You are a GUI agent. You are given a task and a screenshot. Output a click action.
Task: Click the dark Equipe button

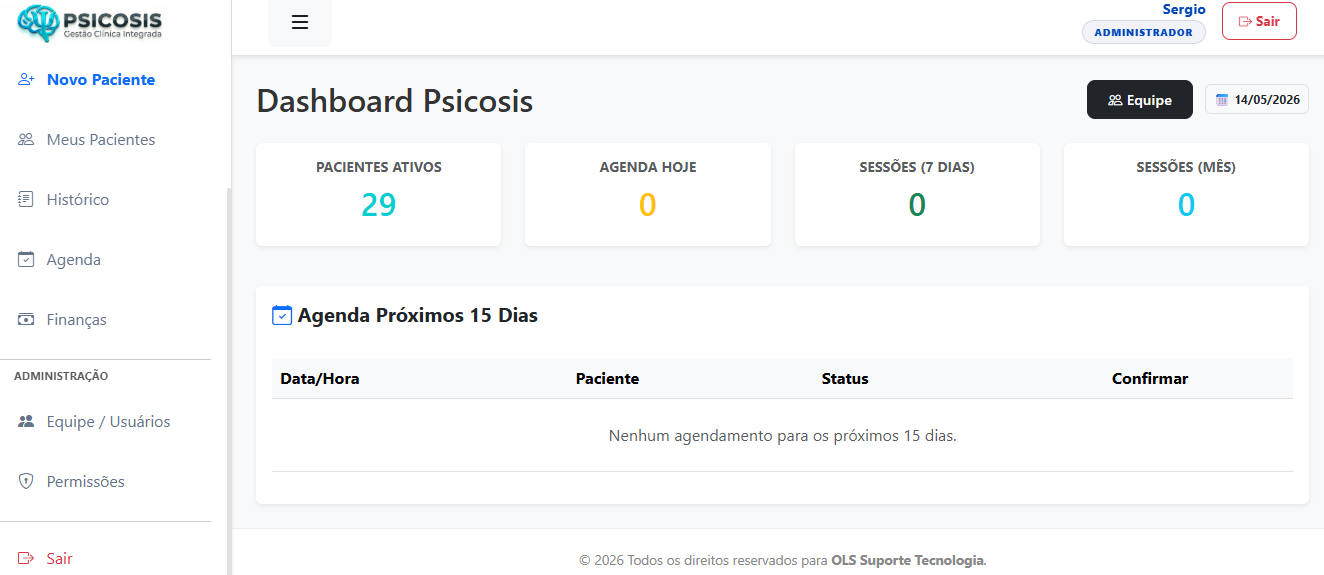1140,100
